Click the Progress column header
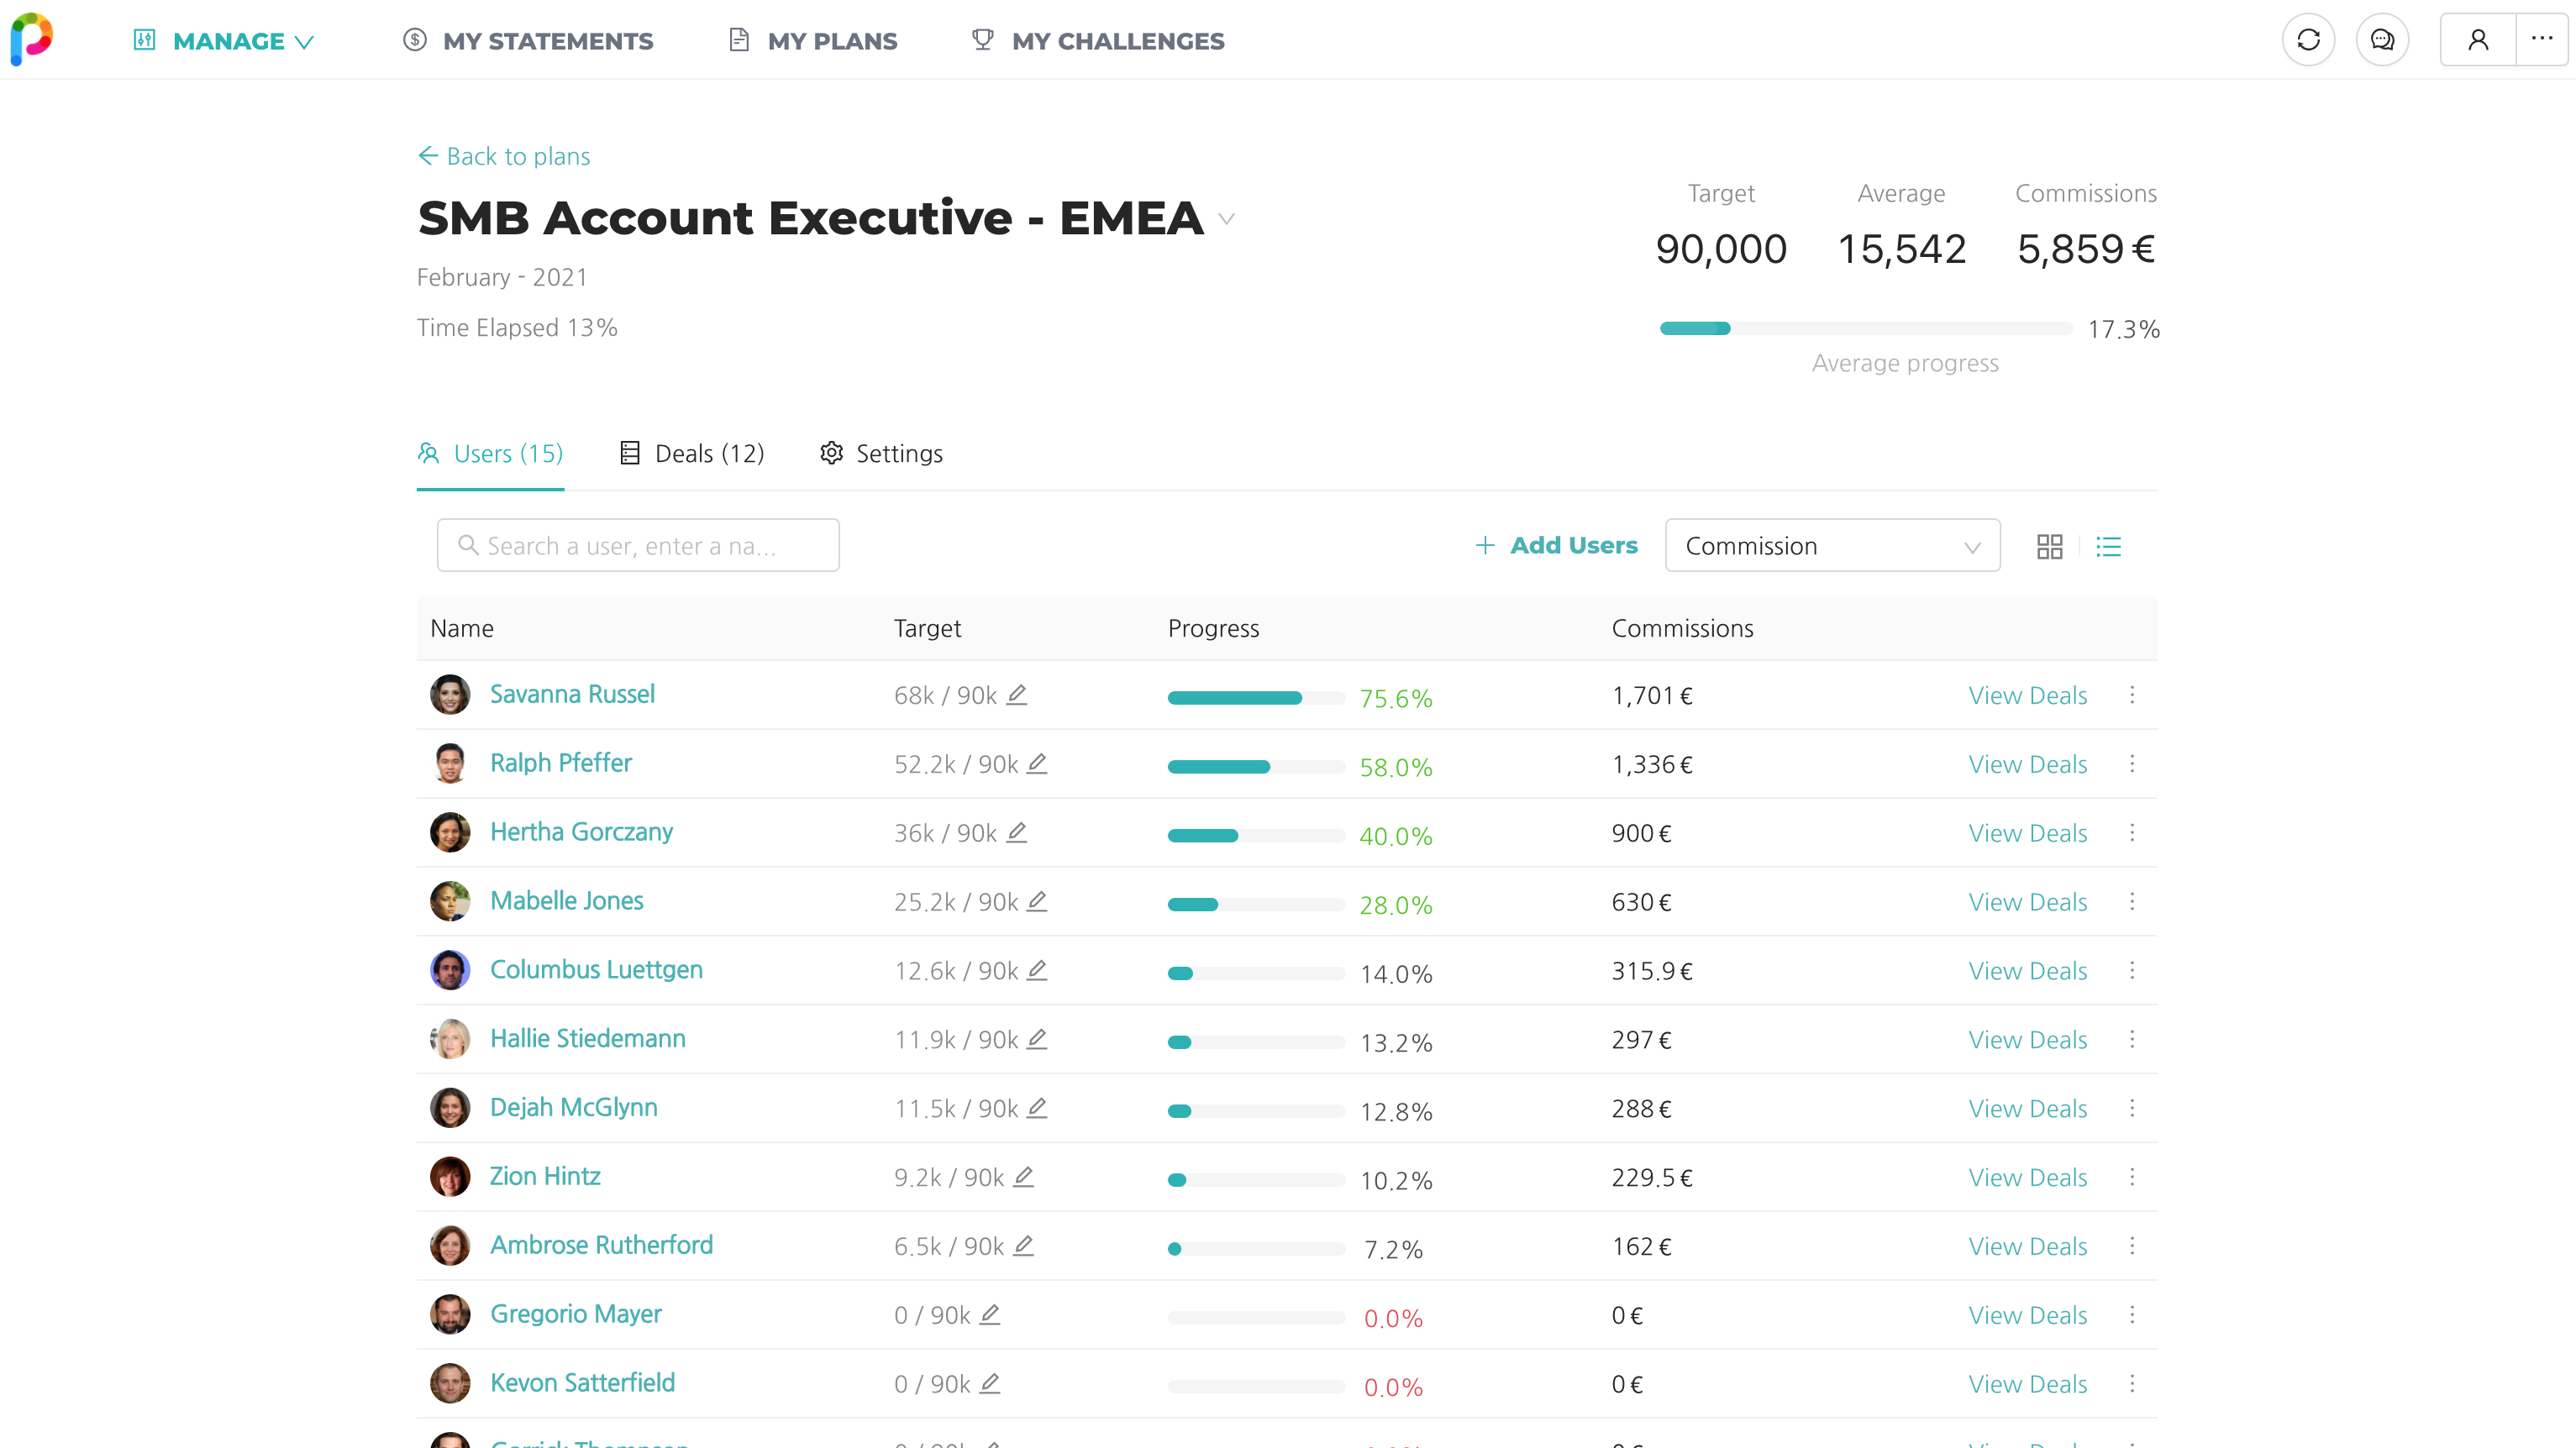 (1213, 629)
